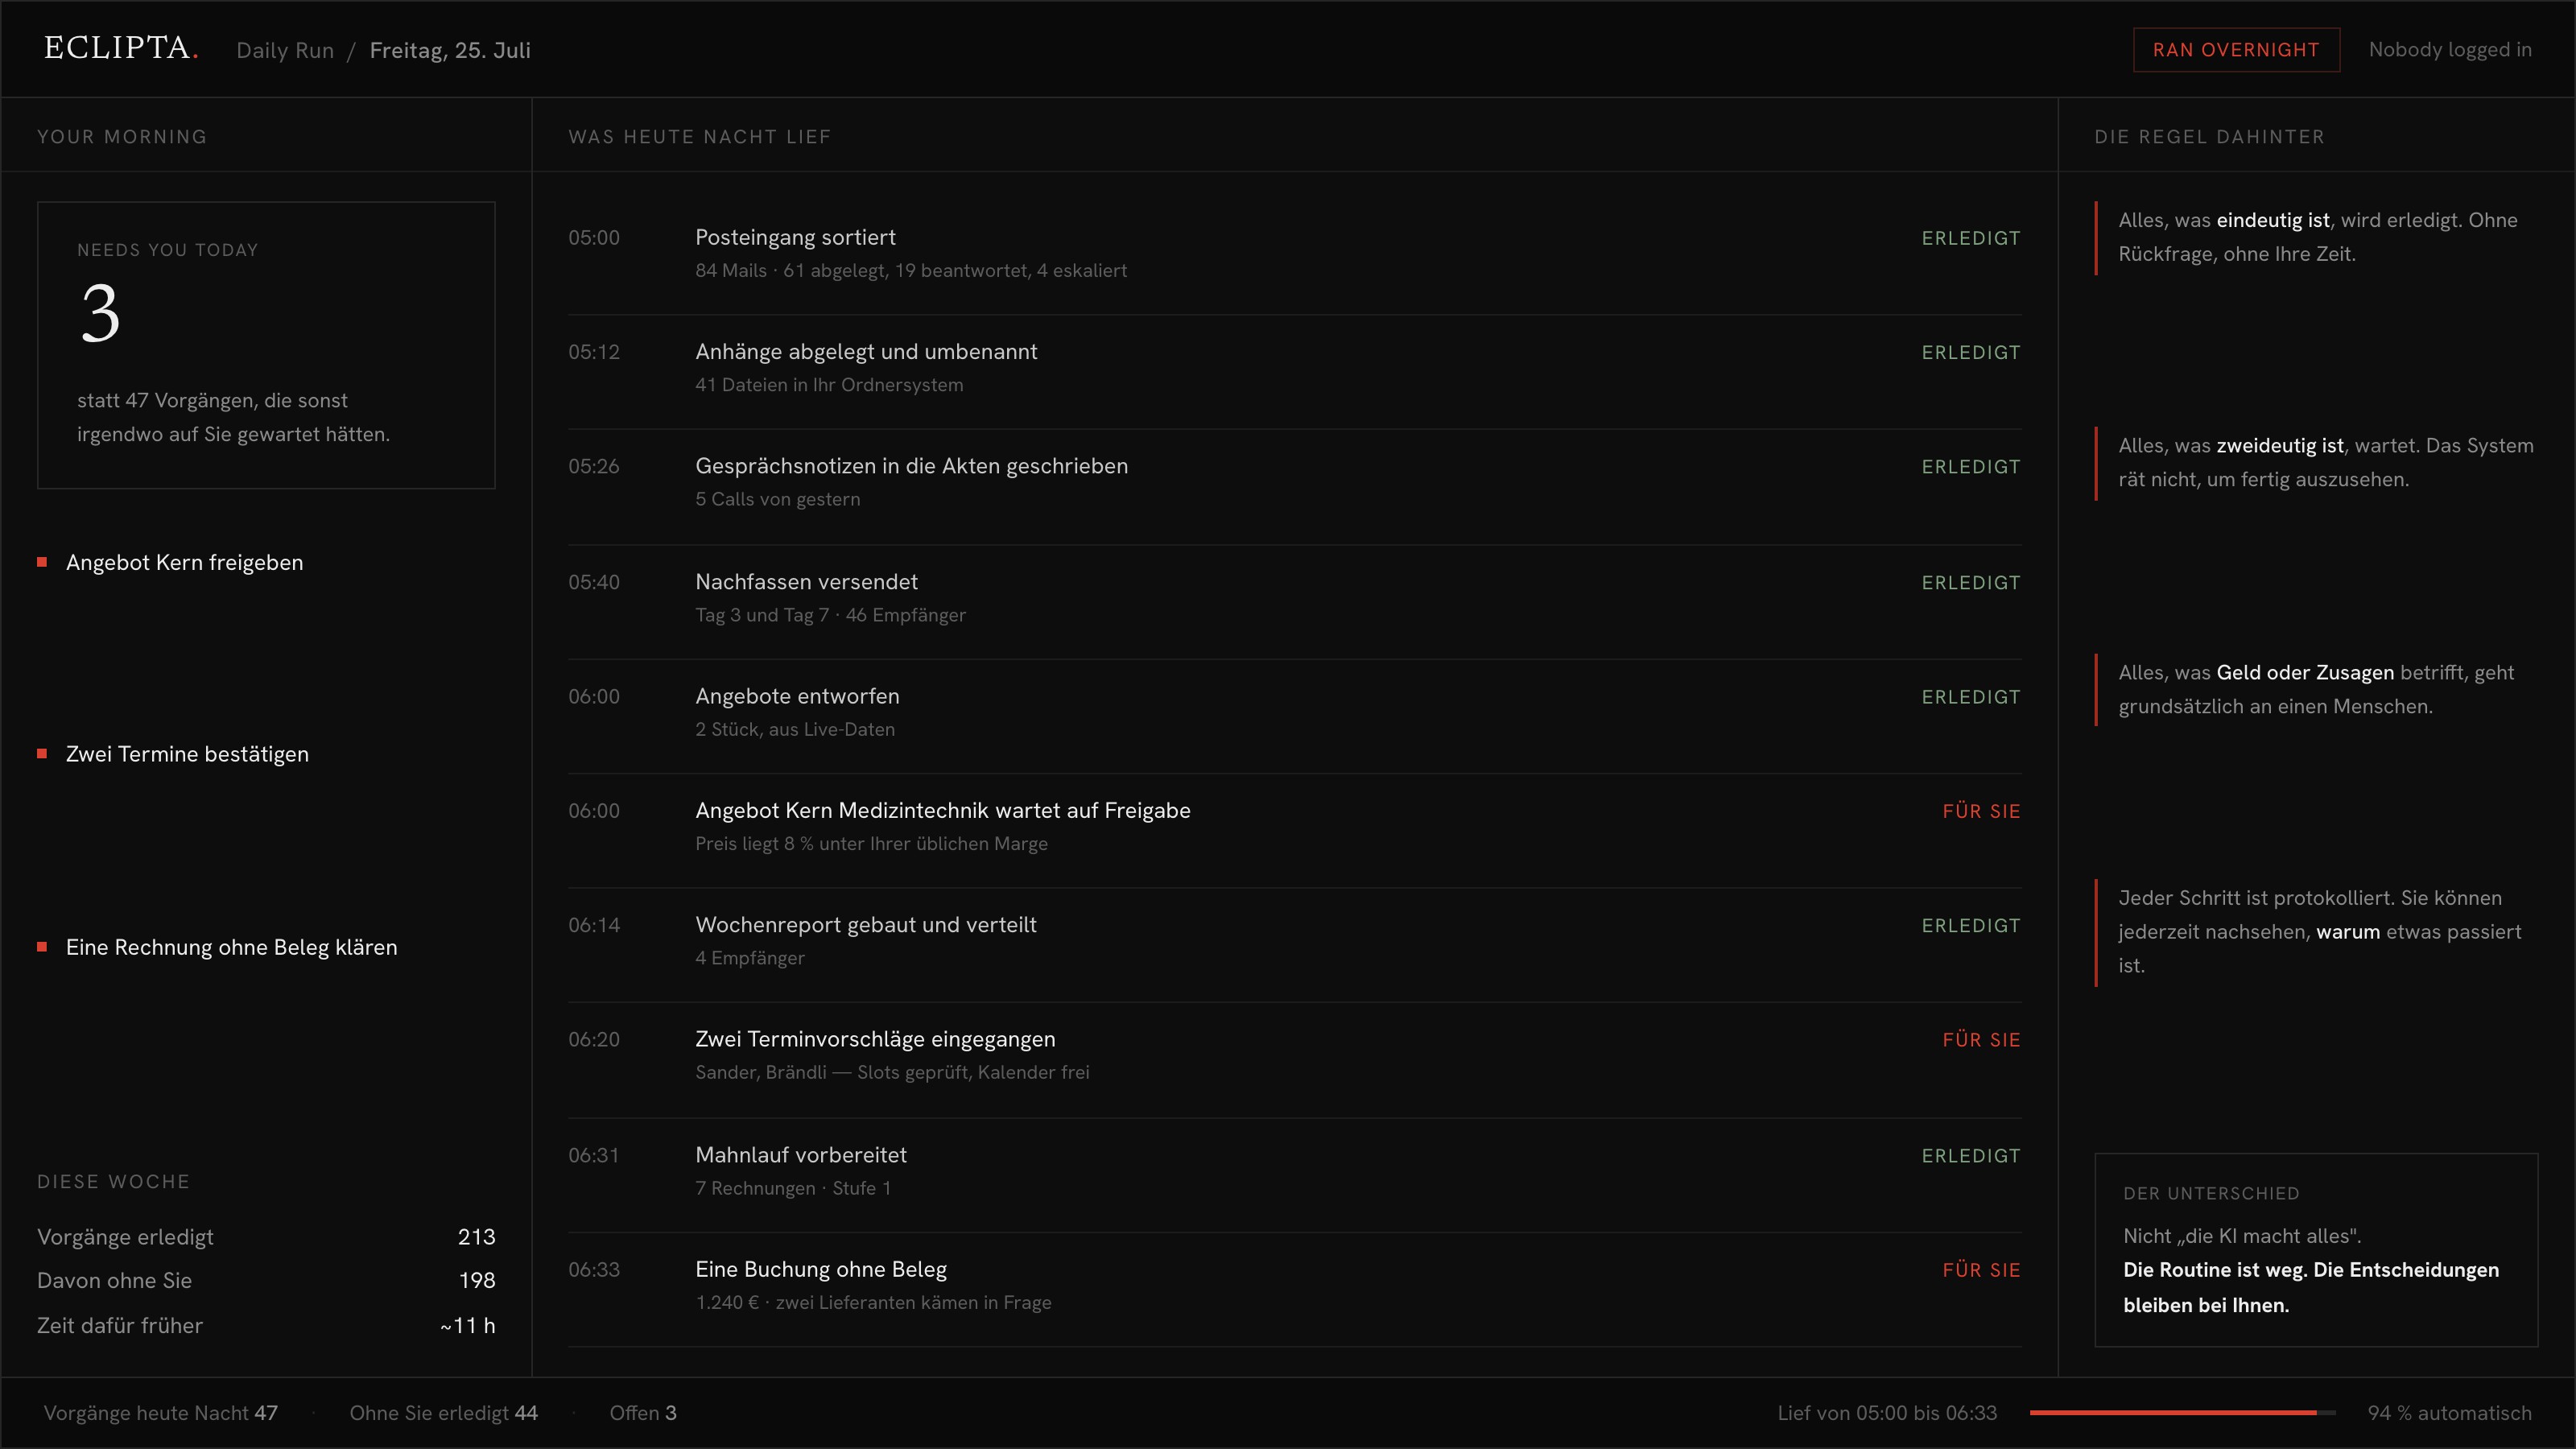Image resolution: width=2576 pixels, height=1449 pixels.
Task: Click the ECLIPTA logo
Action: 121,48
